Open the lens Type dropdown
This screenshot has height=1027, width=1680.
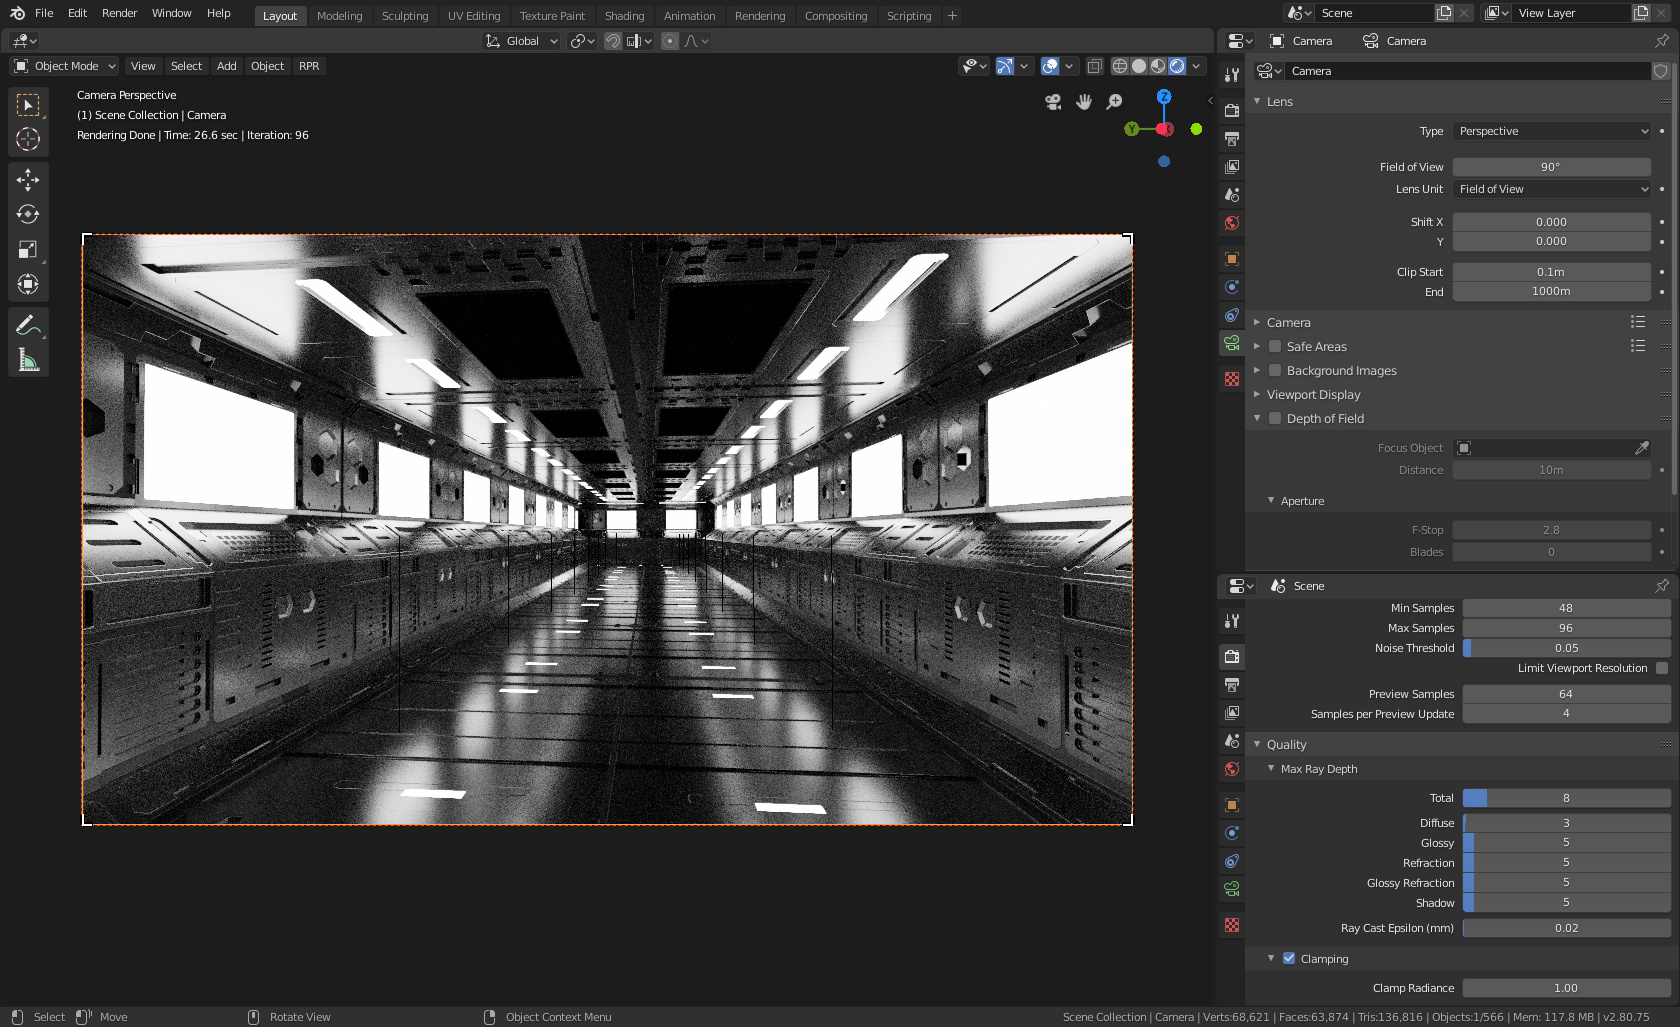[1552, 131]
